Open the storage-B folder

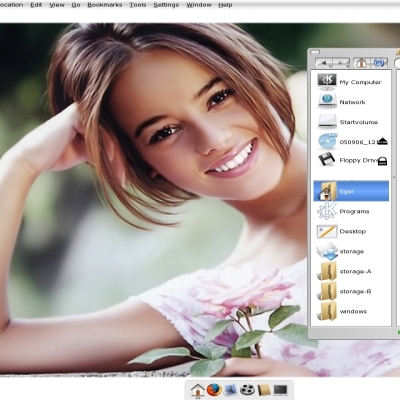coord(351,291)
